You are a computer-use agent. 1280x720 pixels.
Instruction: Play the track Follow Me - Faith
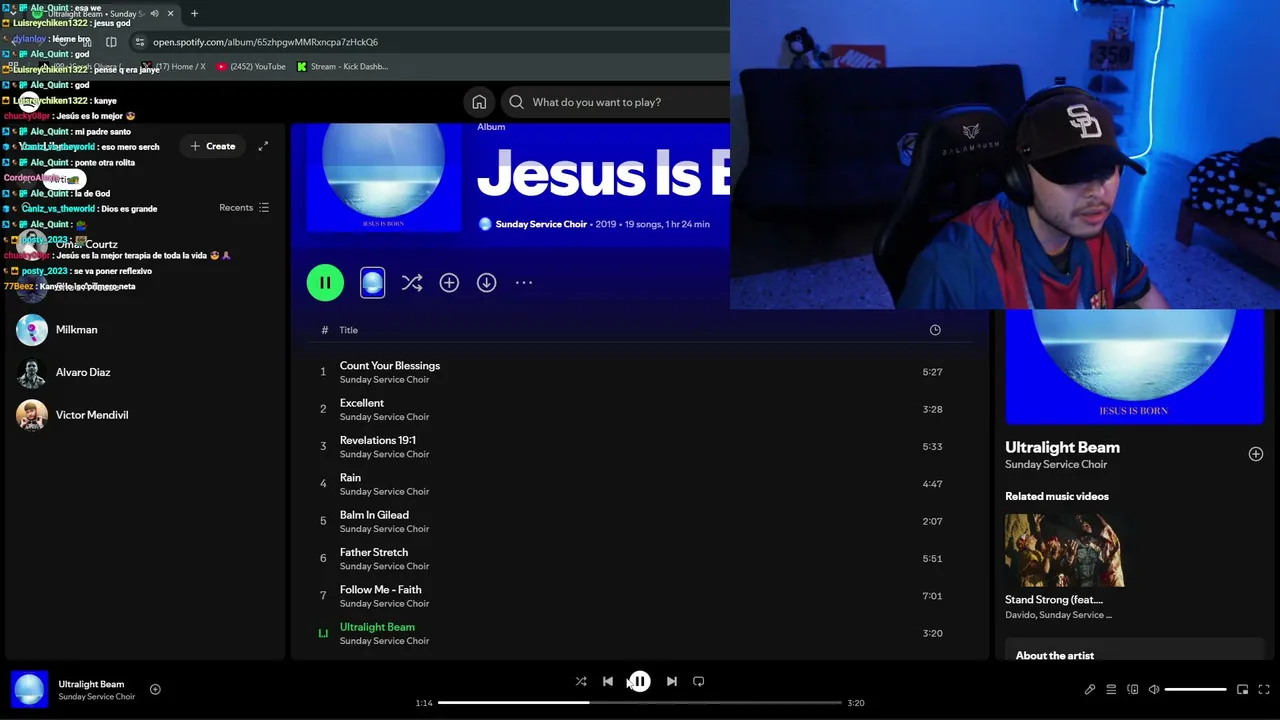(x=640, y=596)
